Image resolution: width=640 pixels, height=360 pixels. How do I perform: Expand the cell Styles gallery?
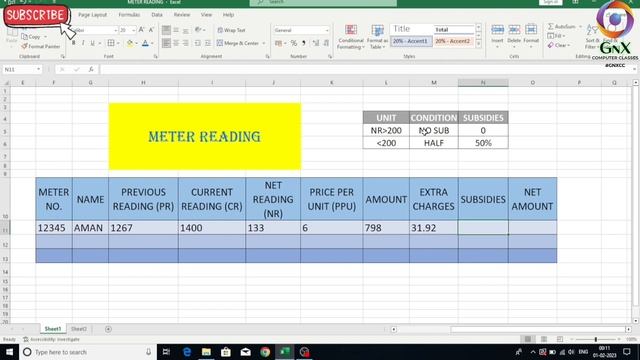478,43
